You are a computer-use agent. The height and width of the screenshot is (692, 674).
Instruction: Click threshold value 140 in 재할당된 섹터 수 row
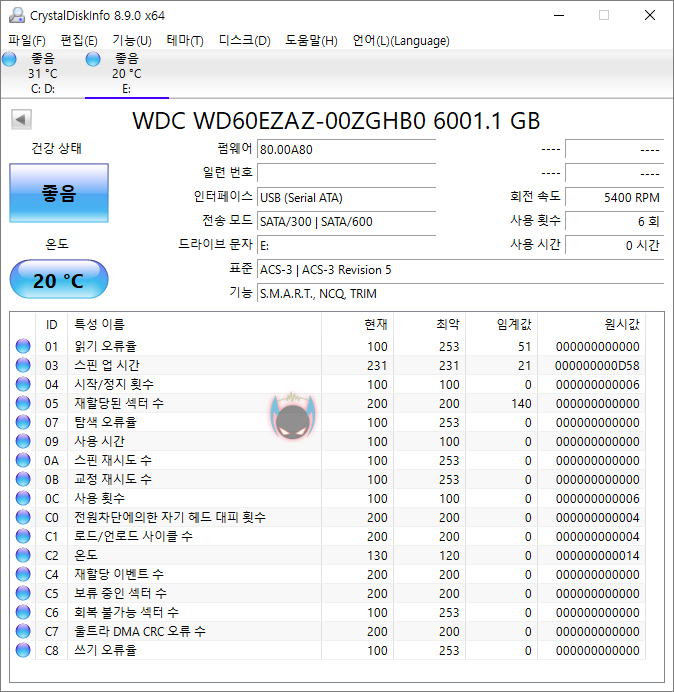pos(521,403)
